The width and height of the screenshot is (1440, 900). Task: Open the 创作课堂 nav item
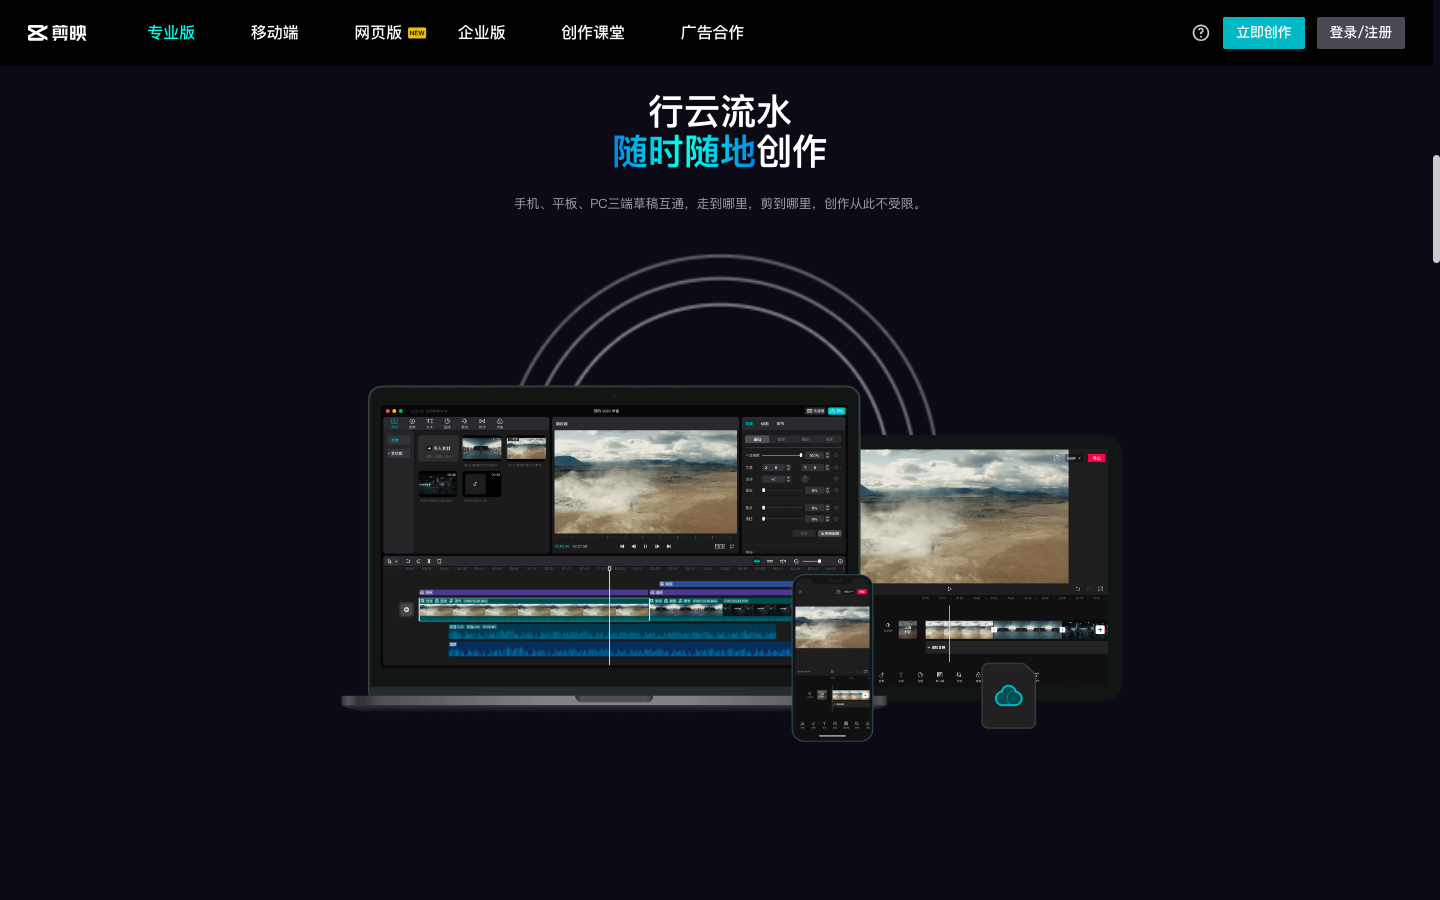pyautogui.click(x=593, y=33)
